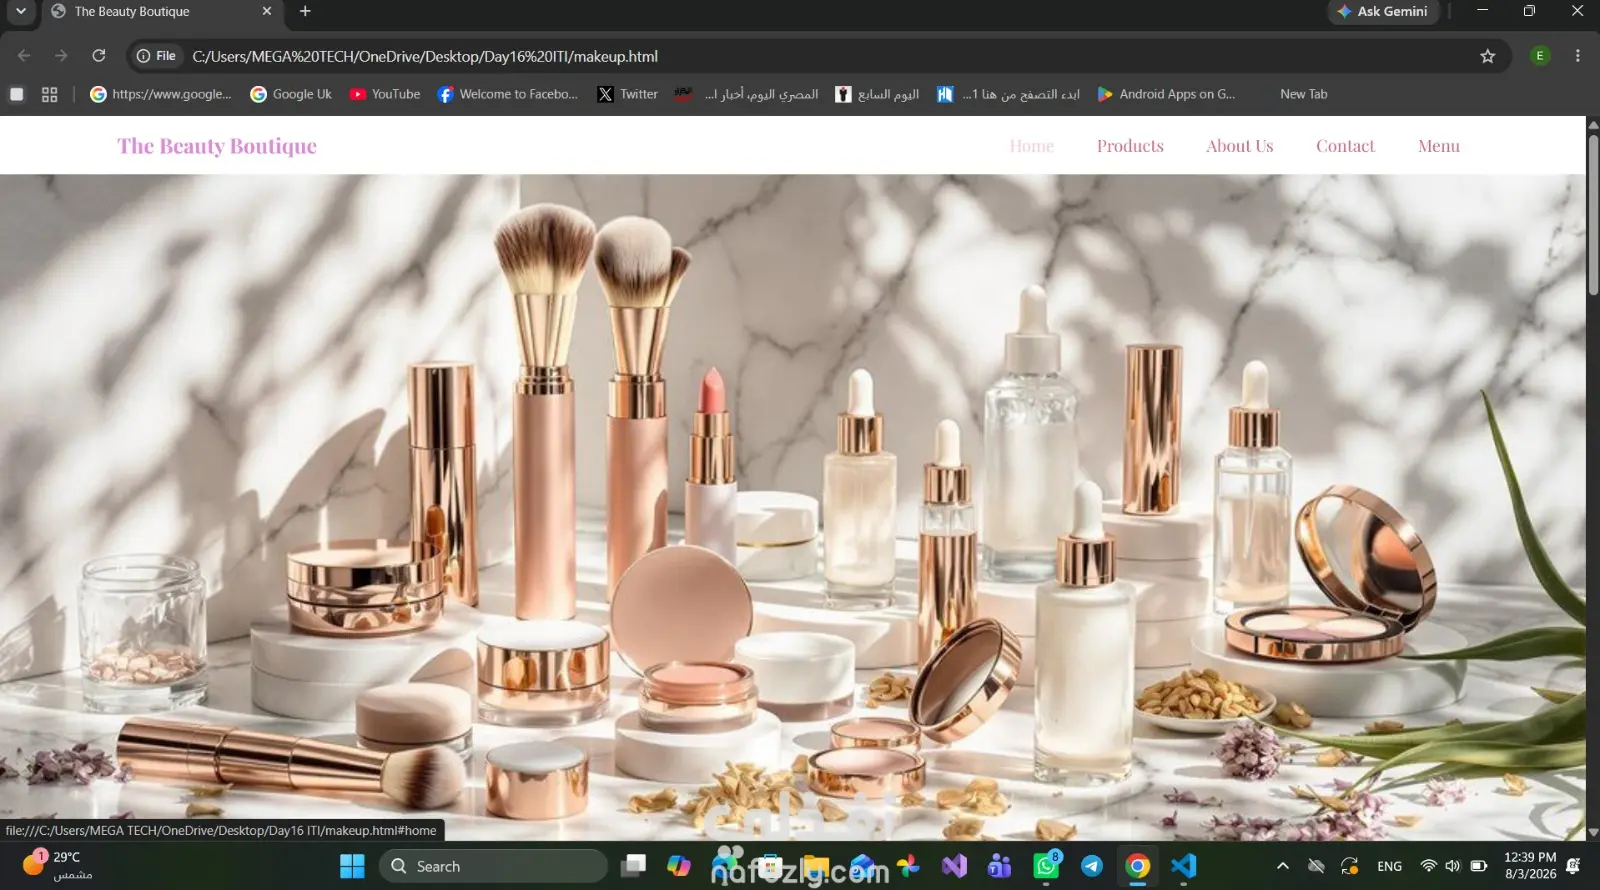Open the clock showing 12:39 PM
Screen dimensions: 1600x890
[1530, 866]
